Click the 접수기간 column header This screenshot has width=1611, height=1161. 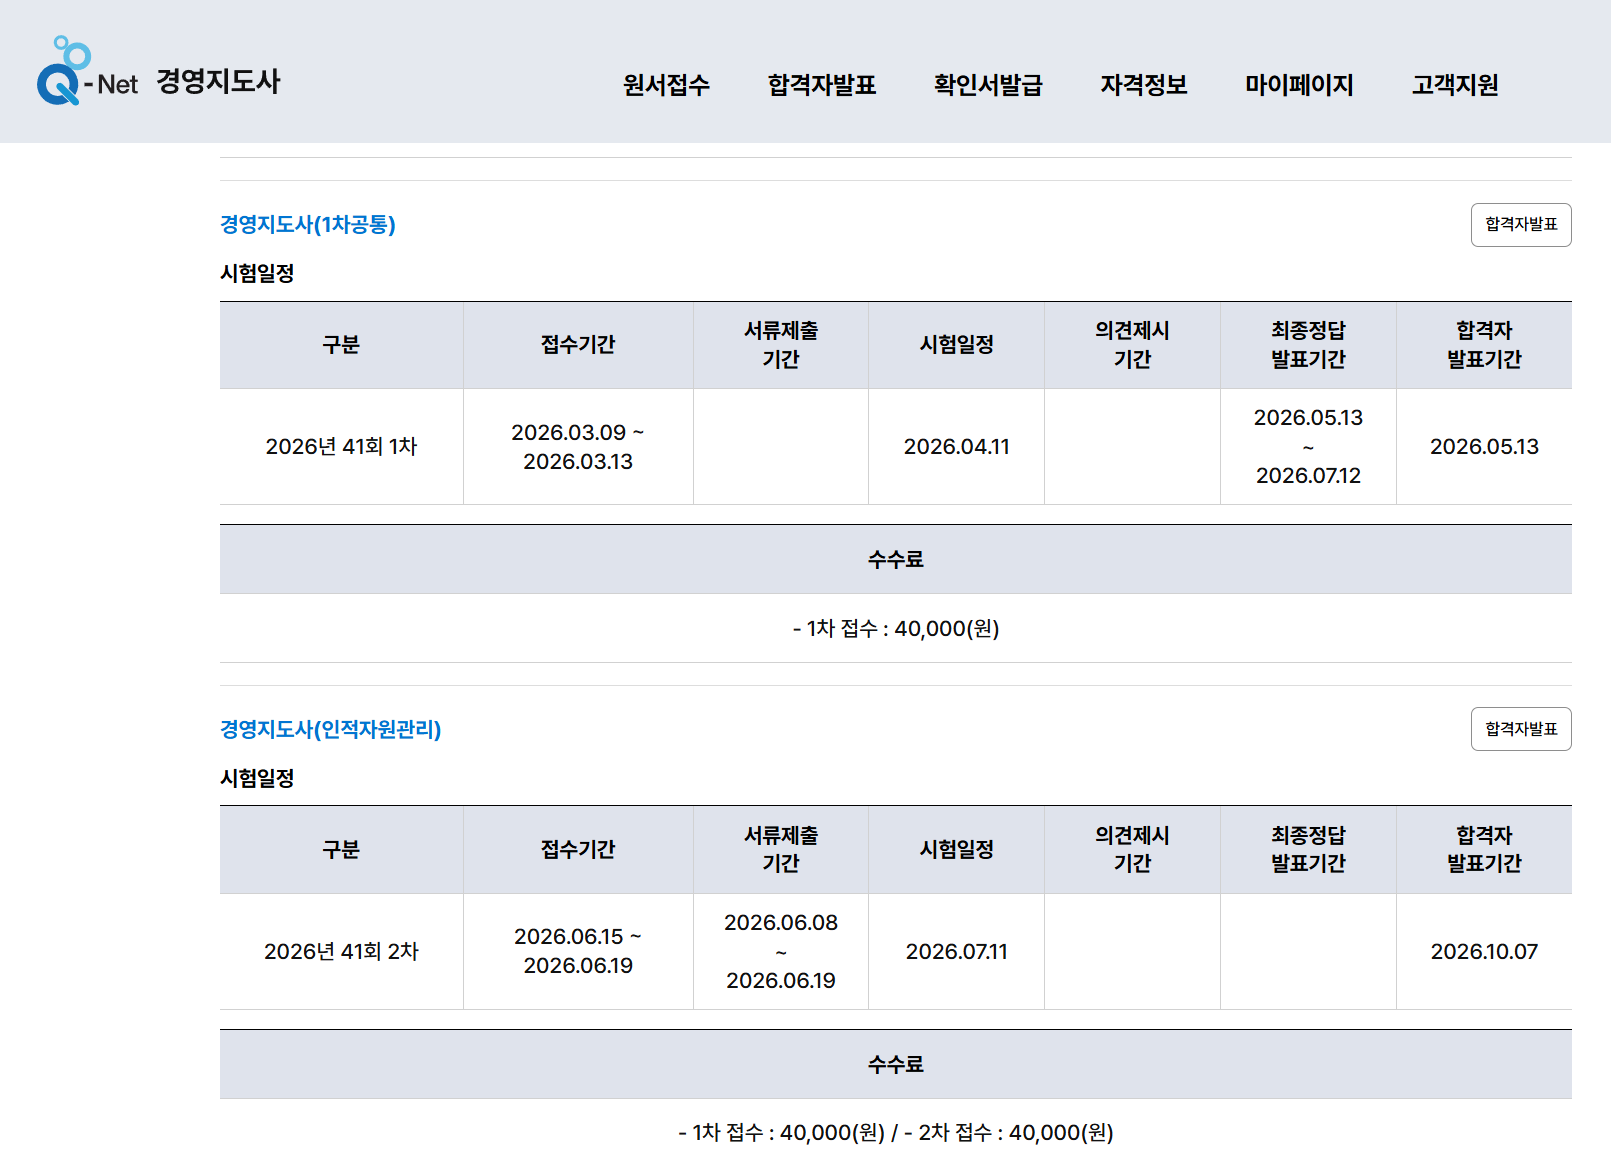point(578,344)
